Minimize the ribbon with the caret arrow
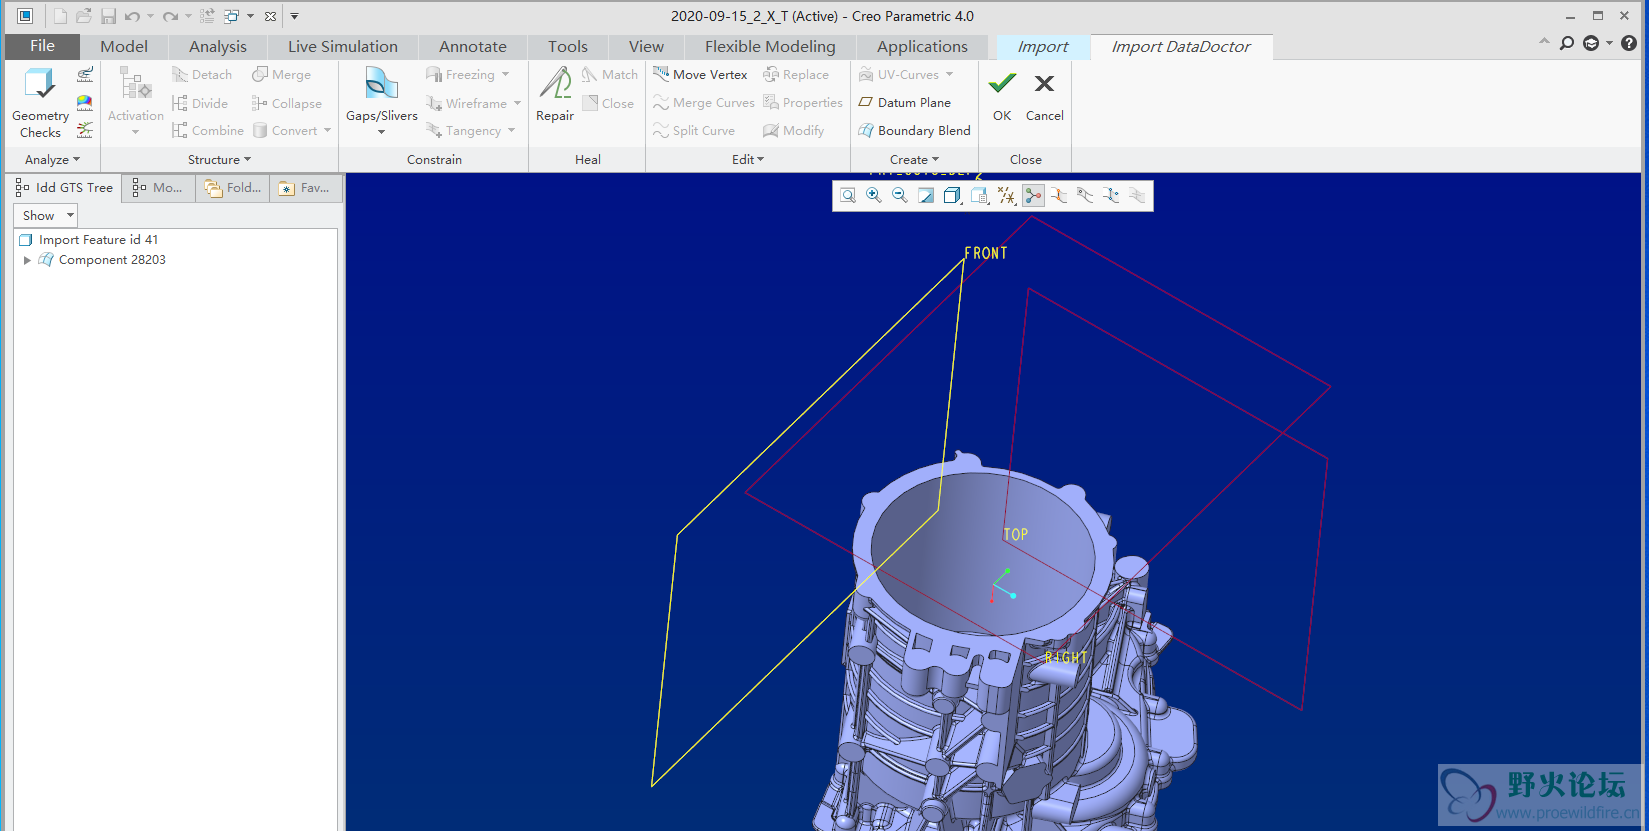 coord(1544,42)
